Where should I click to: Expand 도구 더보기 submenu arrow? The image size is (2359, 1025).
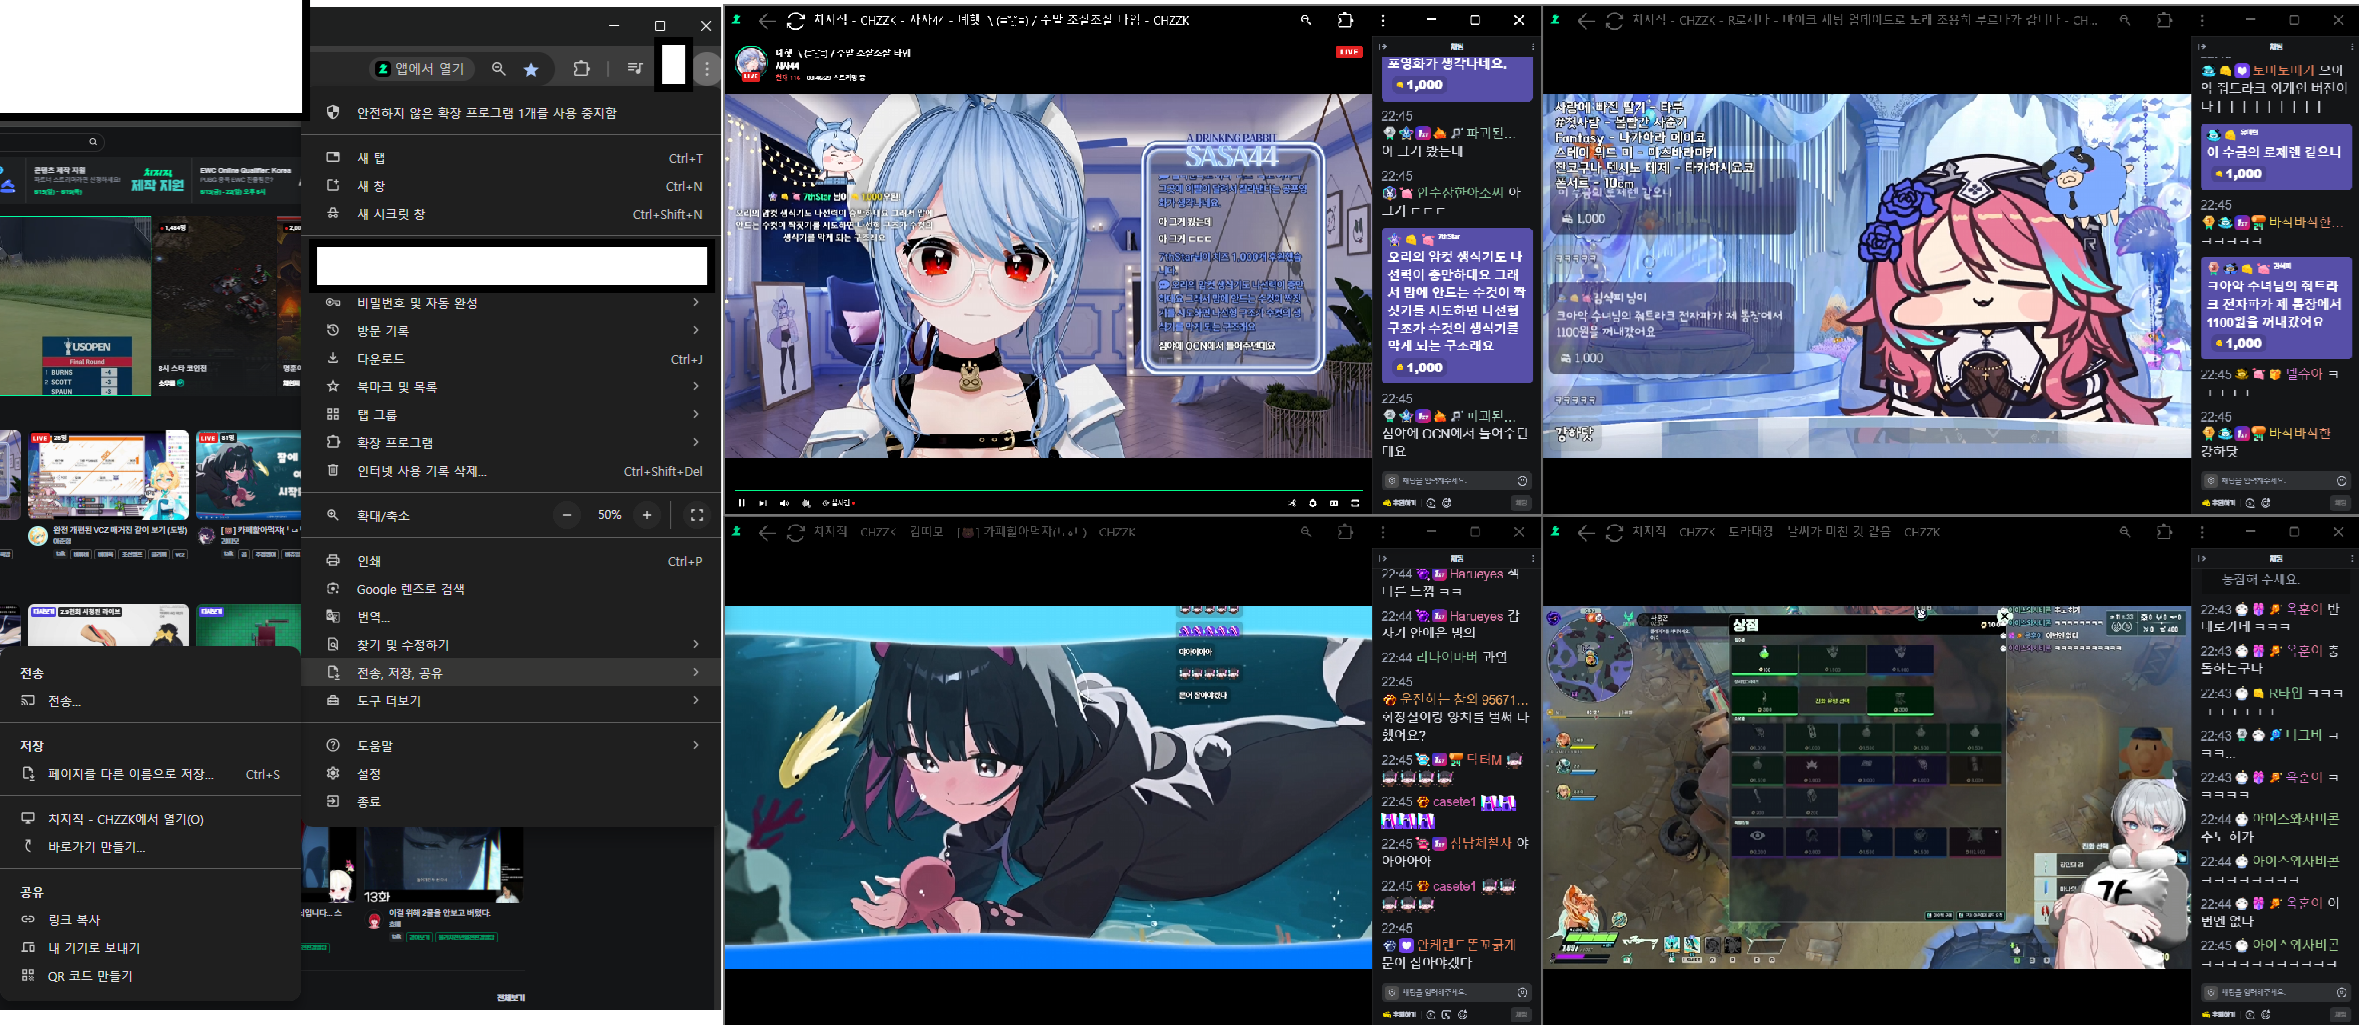[x=696, y=701]
